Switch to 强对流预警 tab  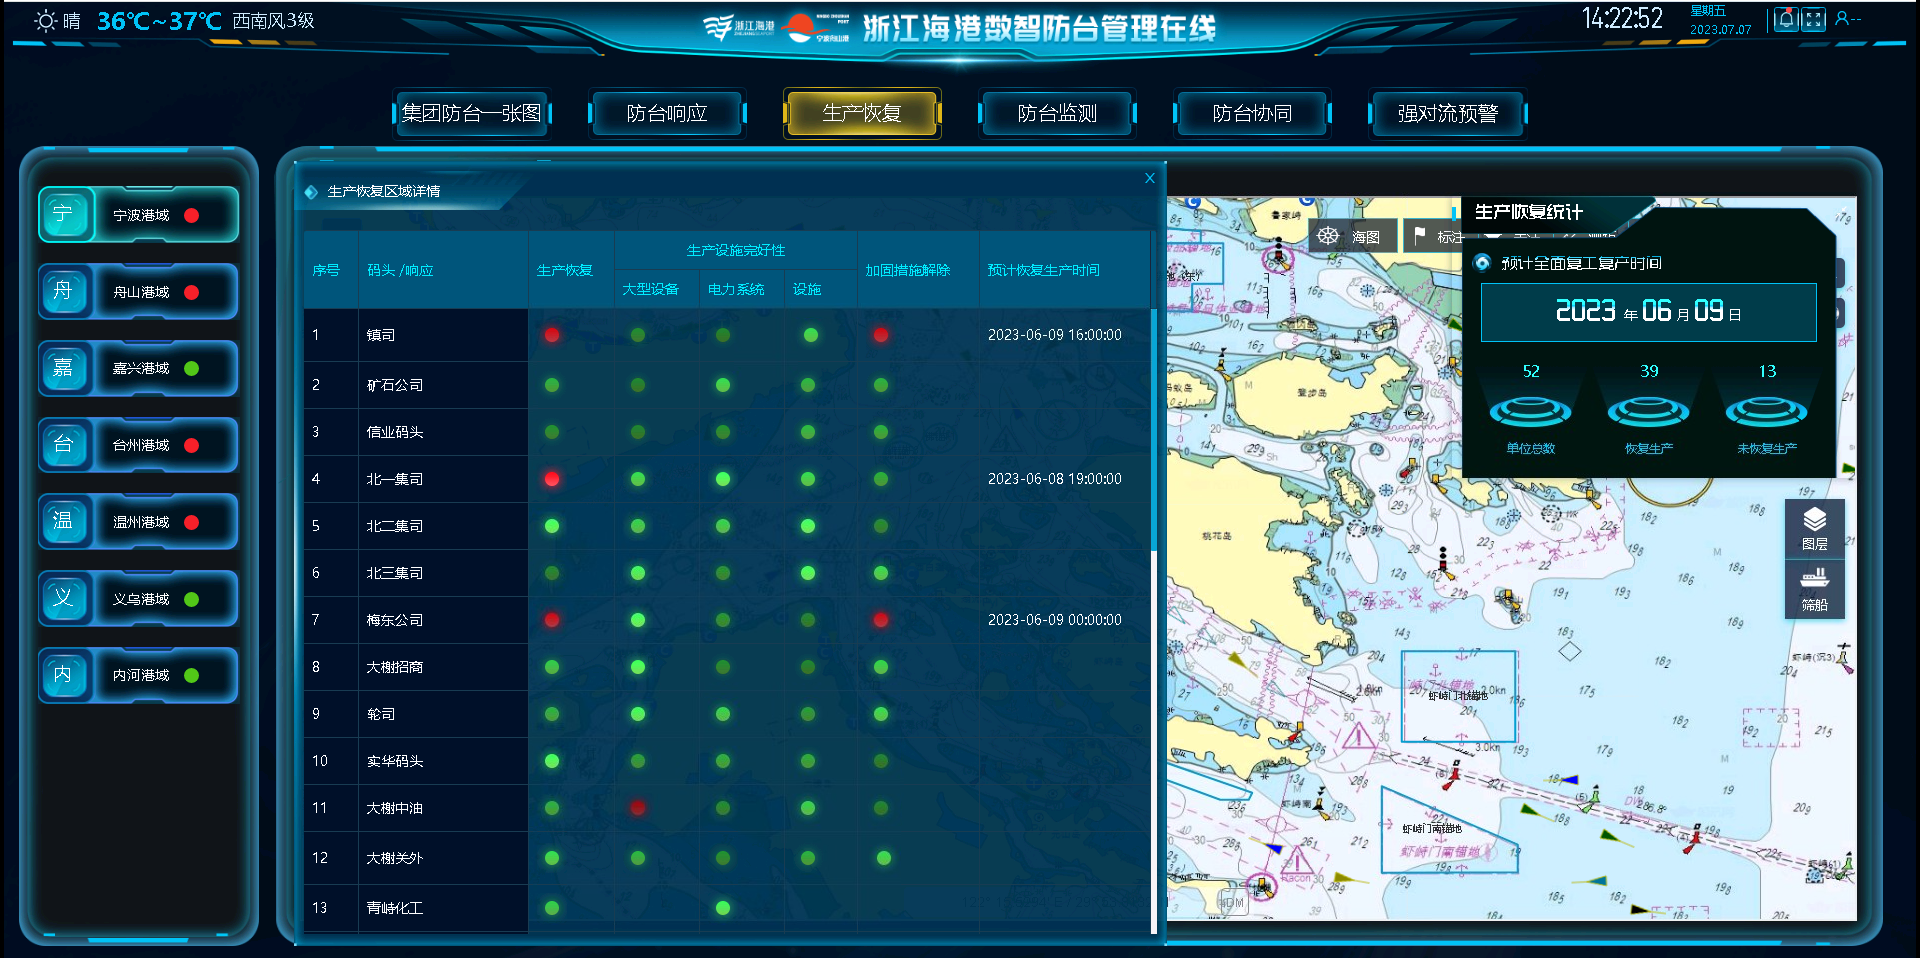pos(1447,113)
